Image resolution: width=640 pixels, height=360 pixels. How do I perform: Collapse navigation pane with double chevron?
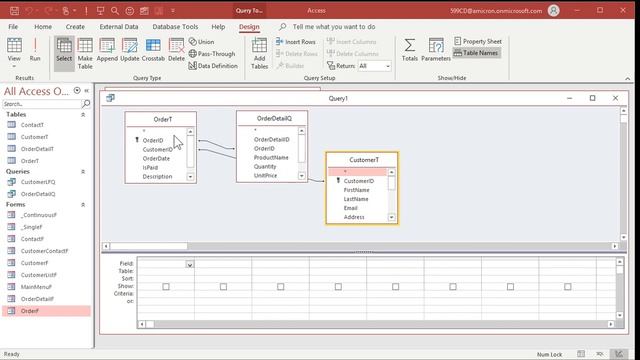click(x=87, y=91)
